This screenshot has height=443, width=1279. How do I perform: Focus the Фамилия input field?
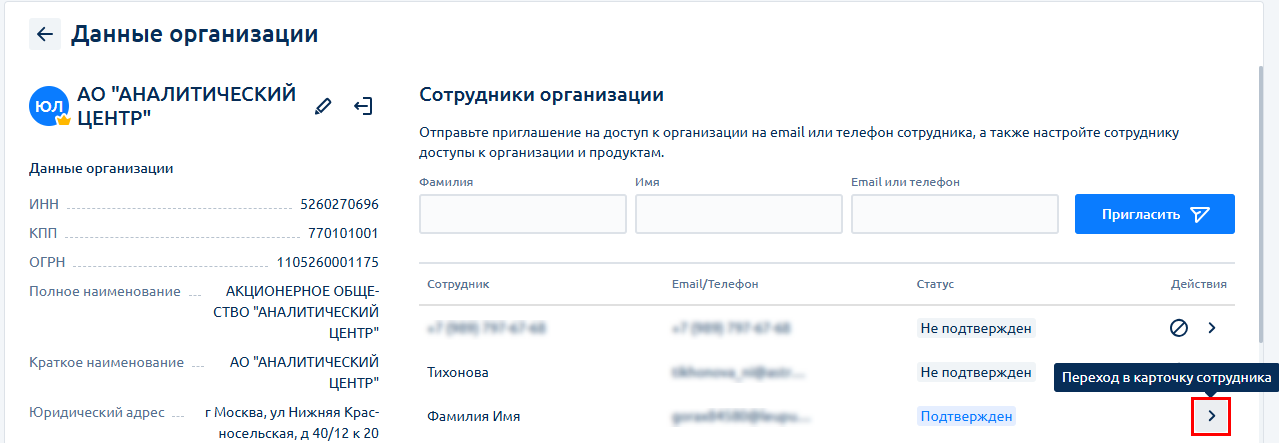pos(523,214)
